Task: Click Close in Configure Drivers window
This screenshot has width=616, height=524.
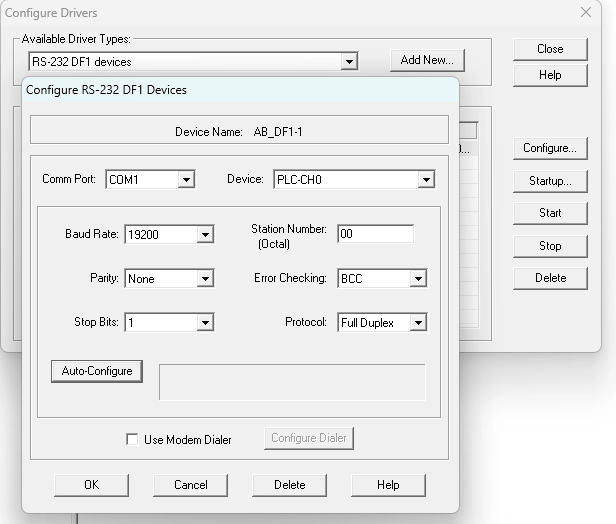Action: 550,49
